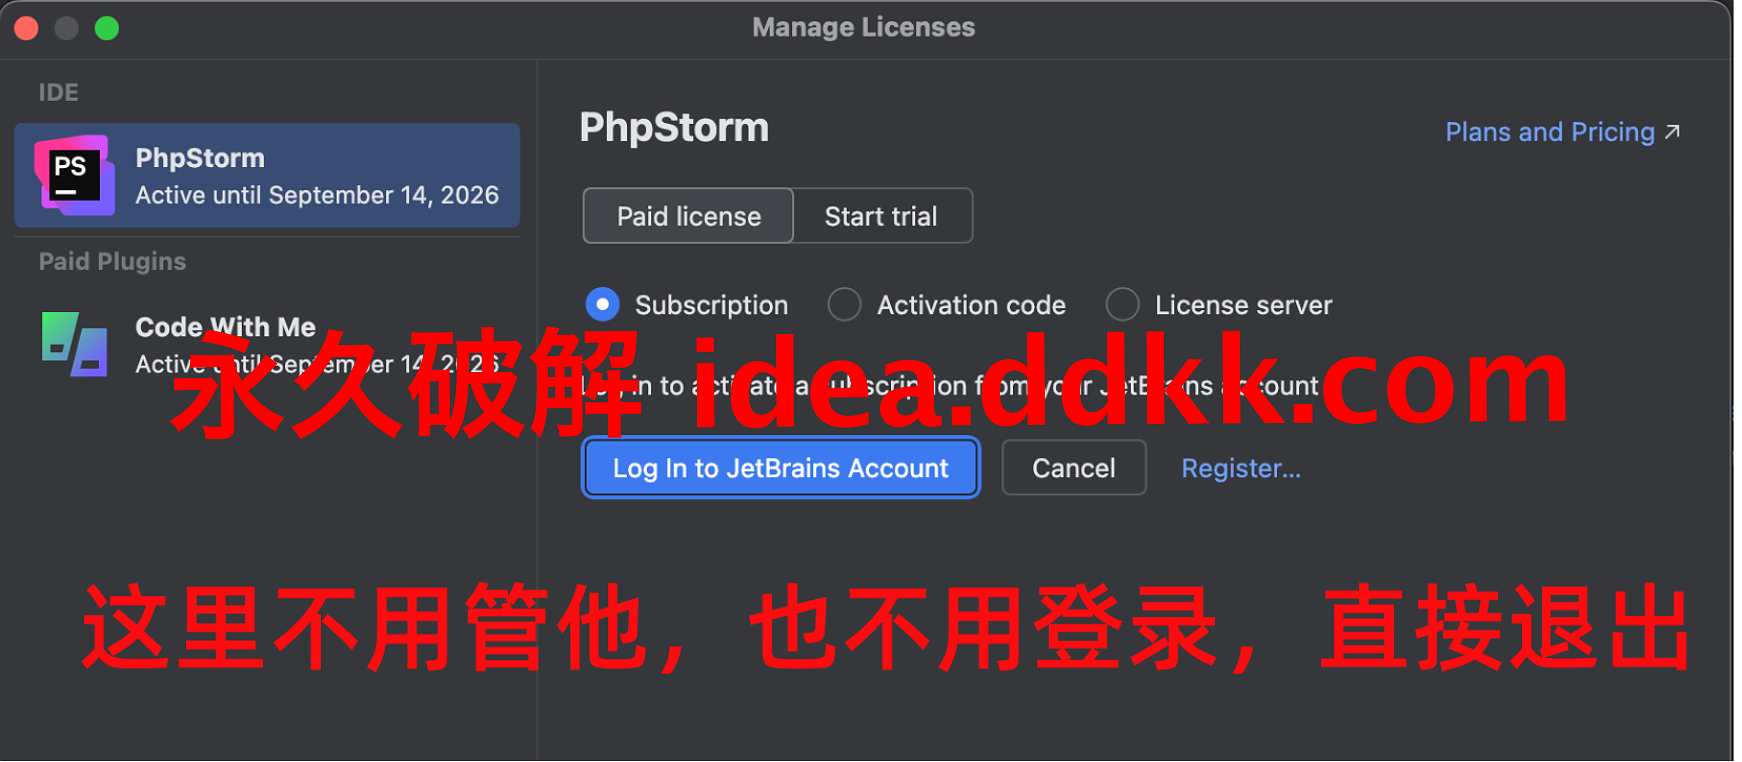Click the gray minimize window button

pyautogui.click(x=67, y=28)
